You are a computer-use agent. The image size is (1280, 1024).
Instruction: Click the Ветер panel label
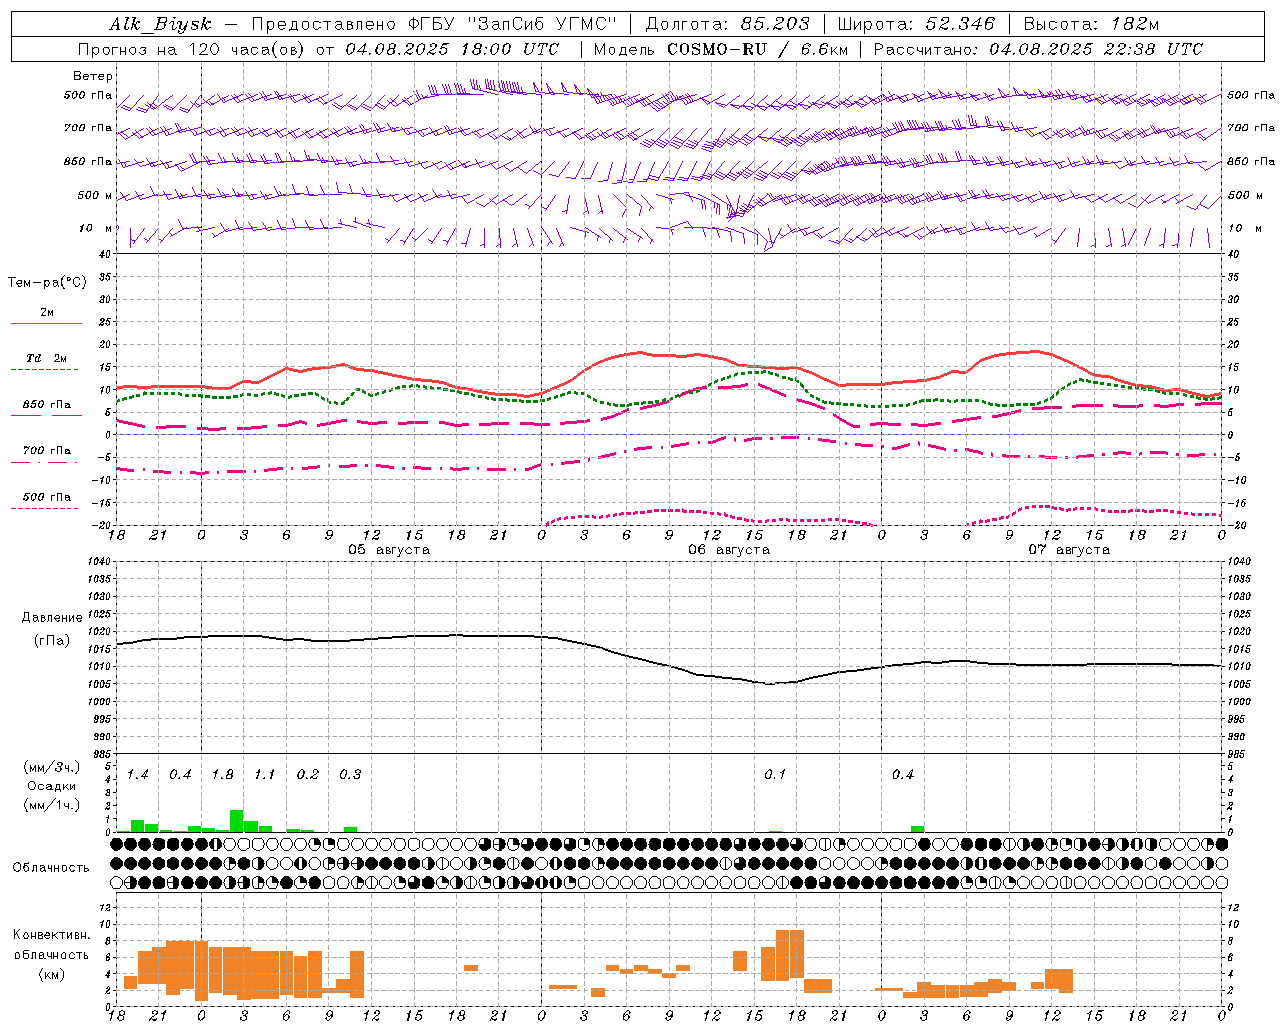[x=93, y=76]
